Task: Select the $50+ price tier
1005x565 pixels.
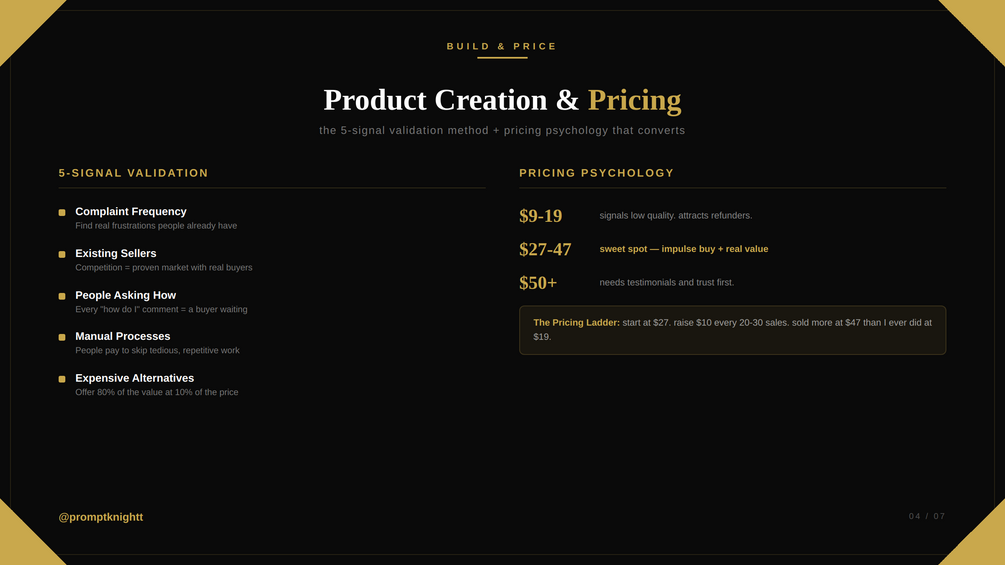Action: [538, 282]
